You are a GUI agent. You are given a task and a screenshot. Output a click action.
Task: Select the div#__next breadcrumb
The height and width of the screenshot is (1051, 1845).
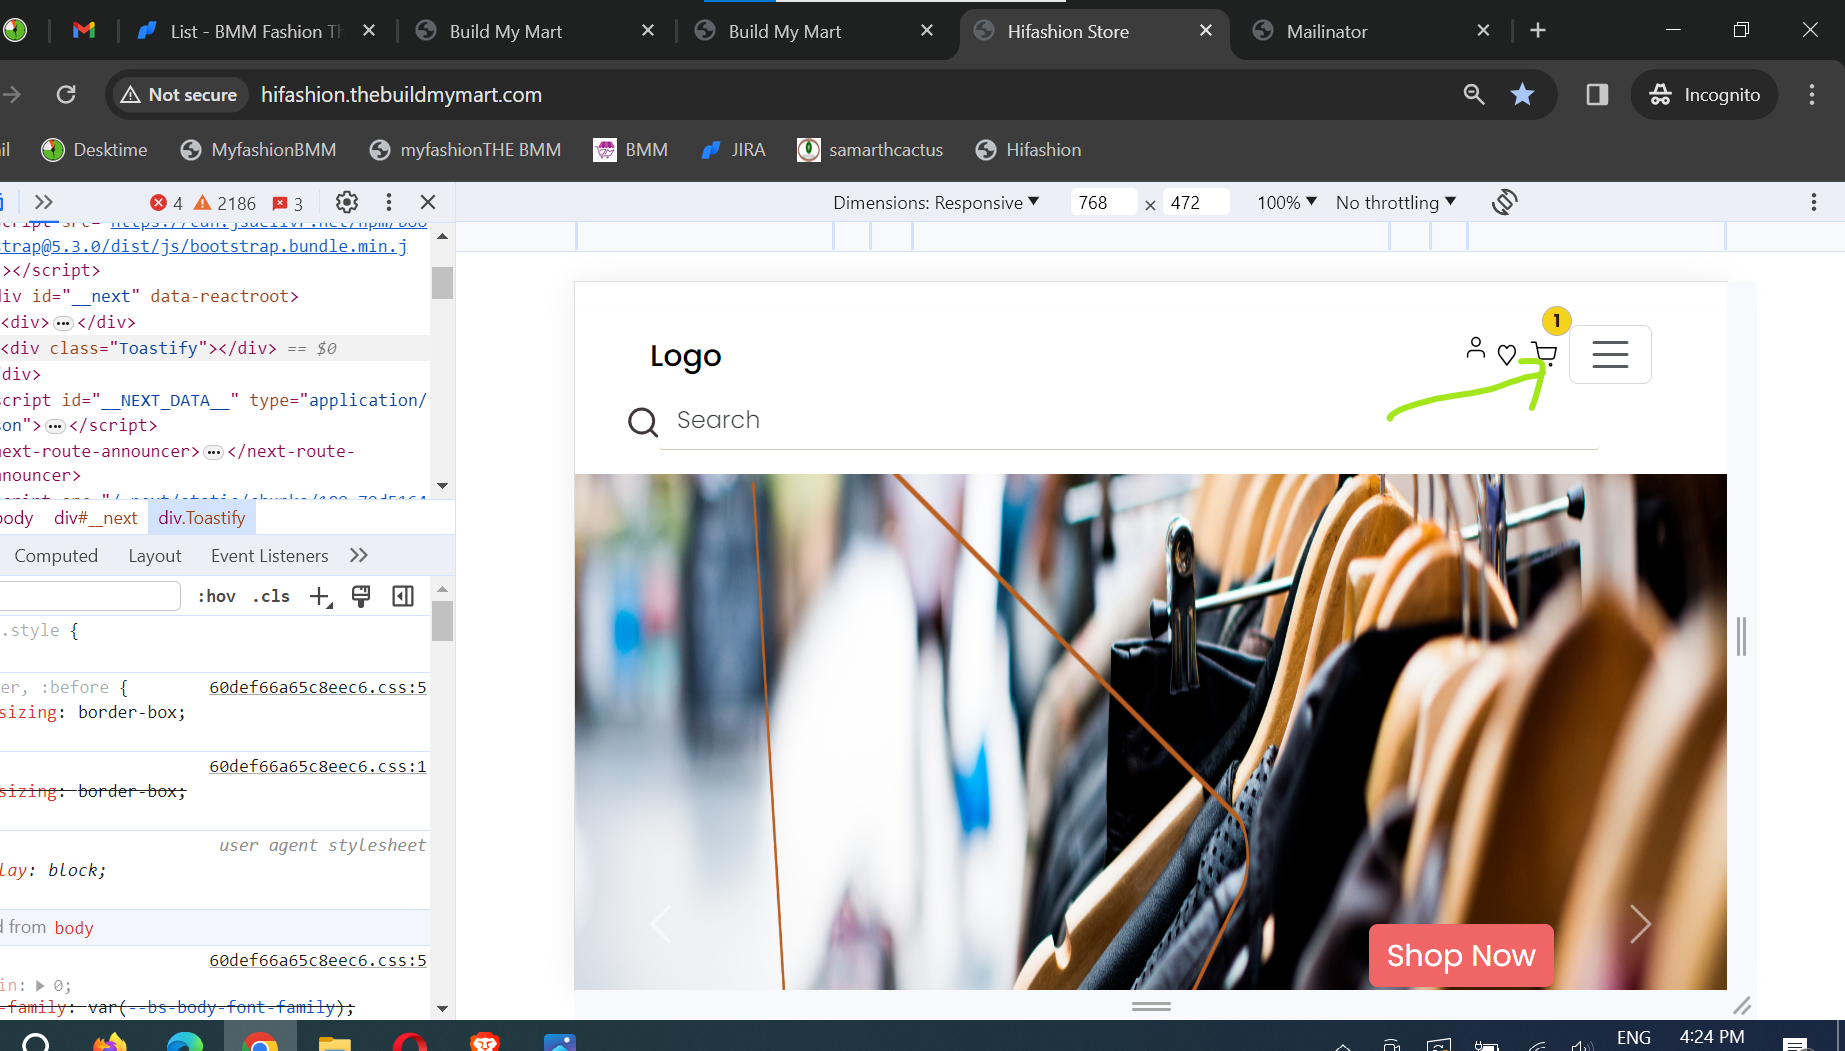[96, 518]
